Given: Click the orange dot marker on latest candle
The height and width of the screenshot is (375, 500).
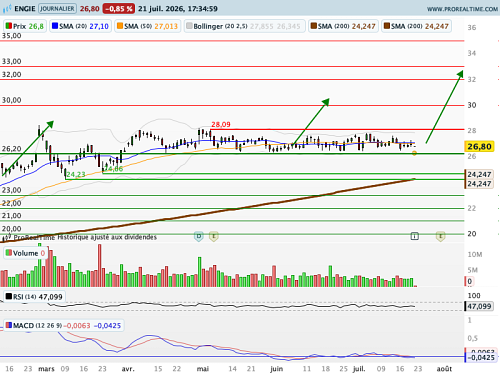Looking at the screenshot, I should (414, 153).
